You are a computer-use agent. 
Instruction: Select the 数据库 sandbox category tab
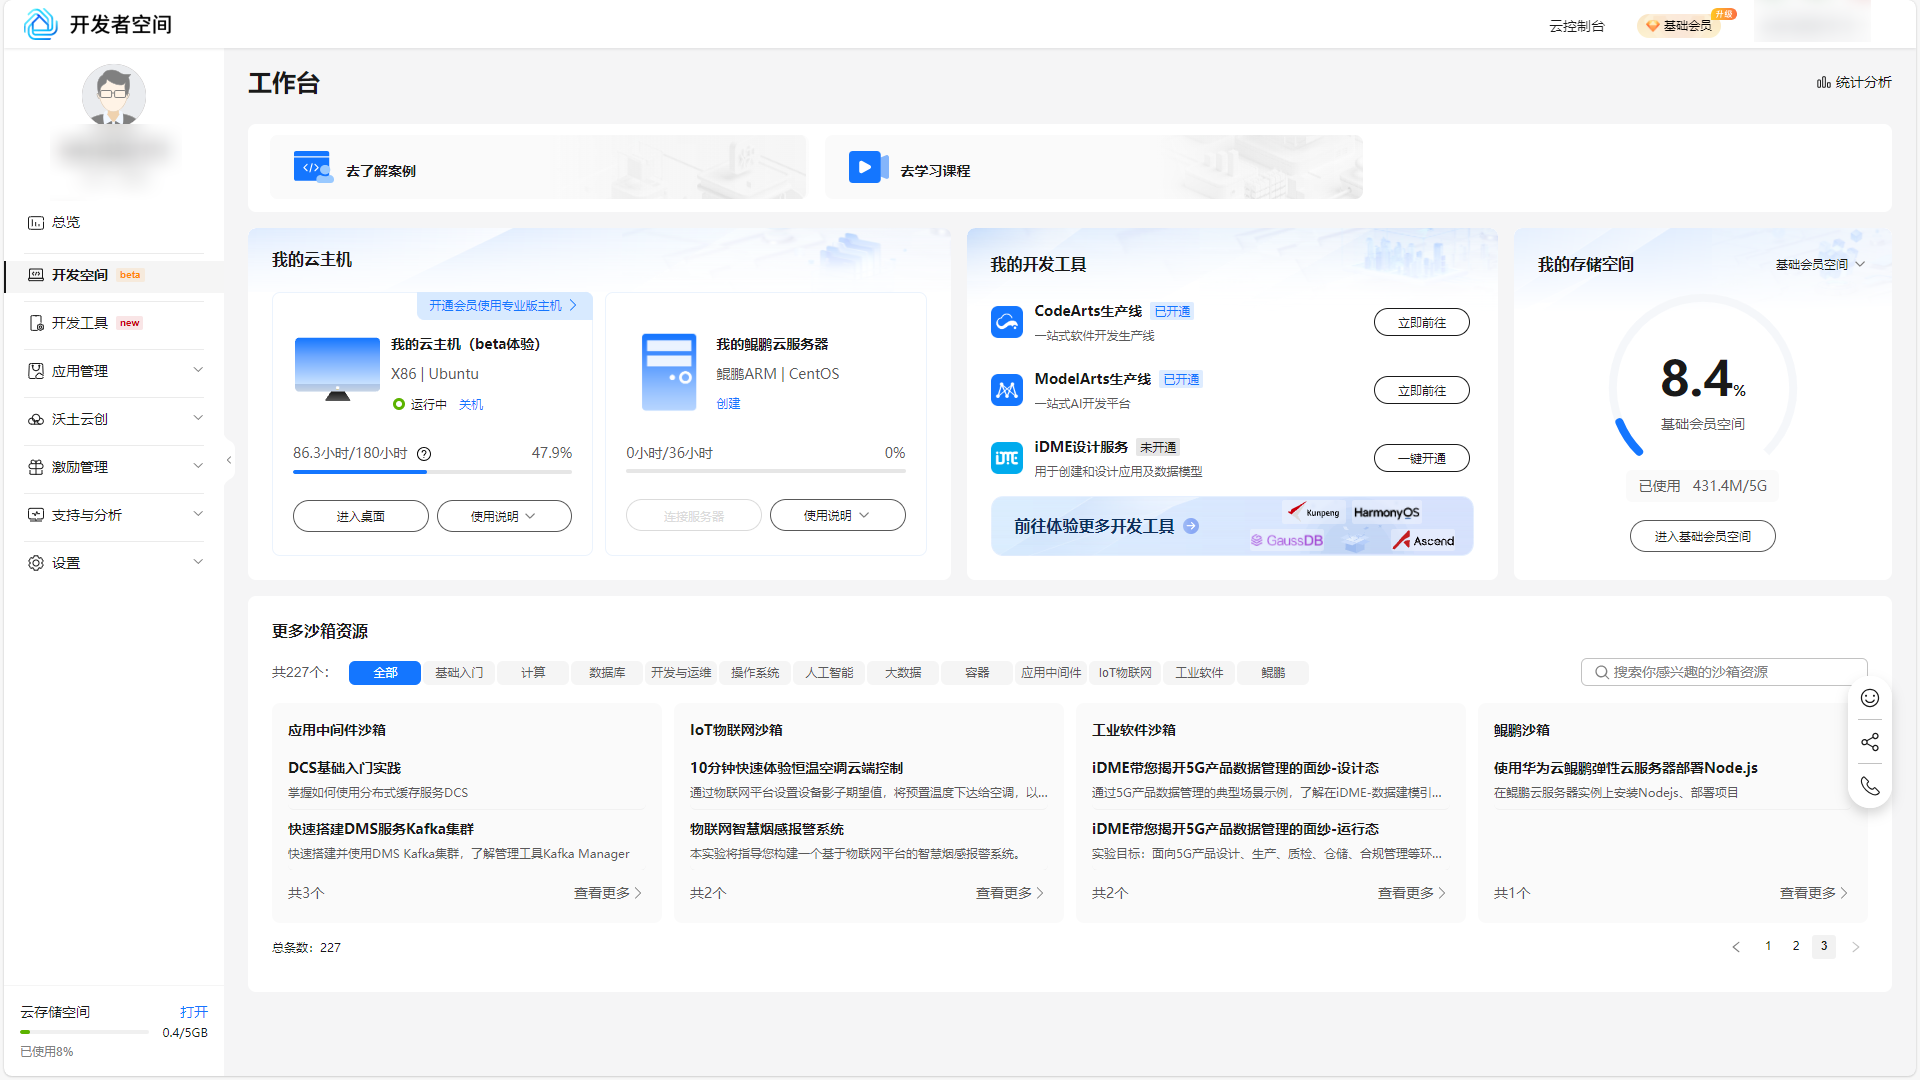[x=607, y=673]
